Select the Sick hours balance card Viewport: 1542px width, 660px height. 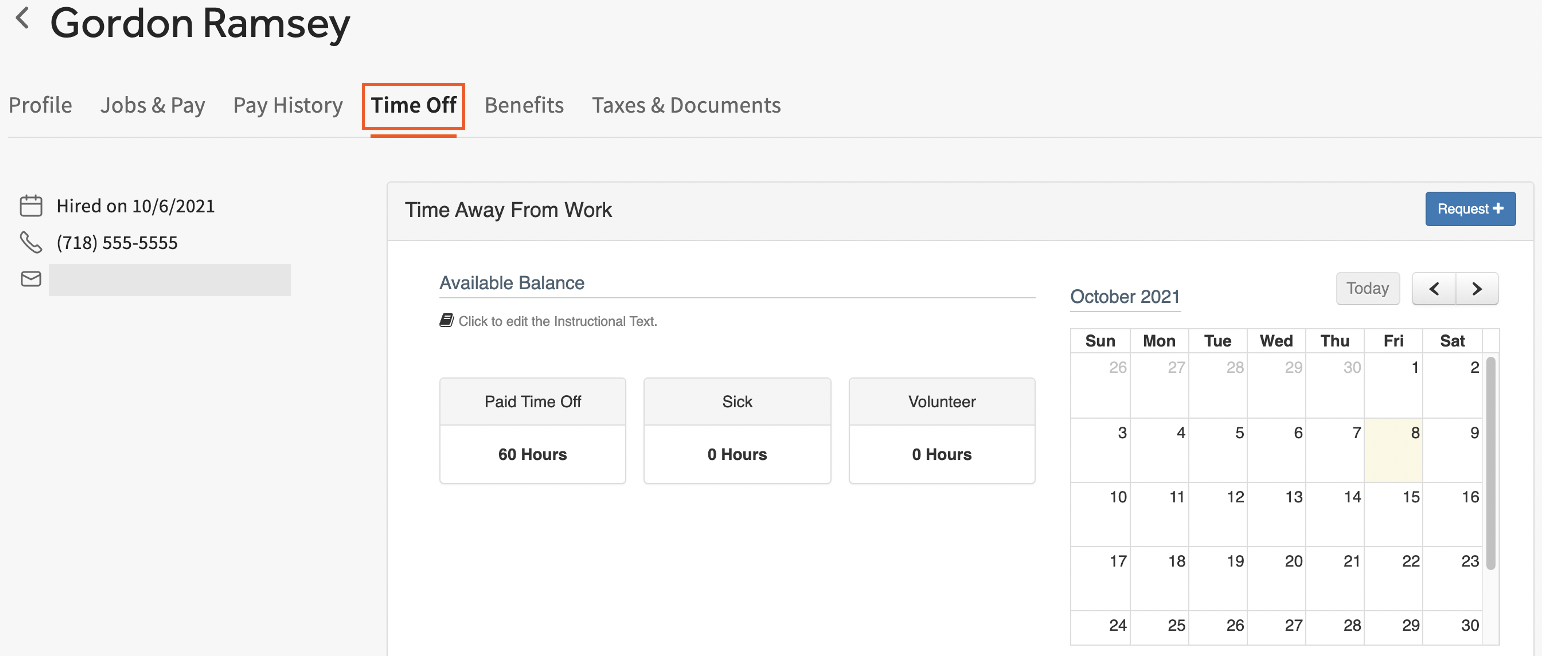coord(737,431)
